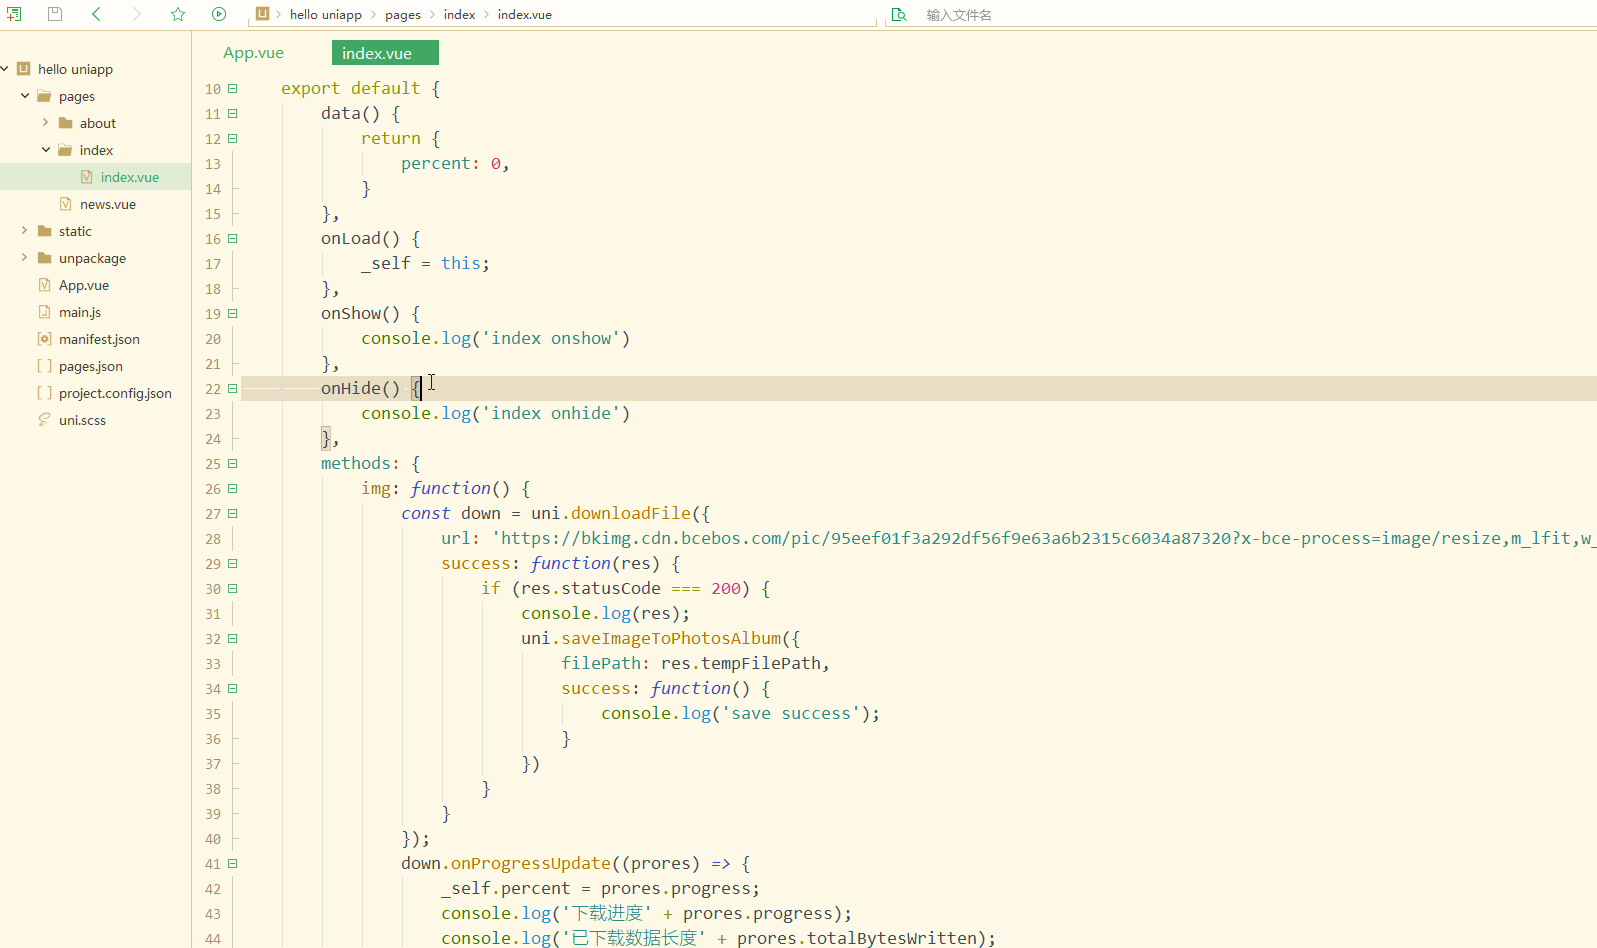Click 'console.log('save success');' code
Screen dimensions: 1597x948
pos(740,713)
